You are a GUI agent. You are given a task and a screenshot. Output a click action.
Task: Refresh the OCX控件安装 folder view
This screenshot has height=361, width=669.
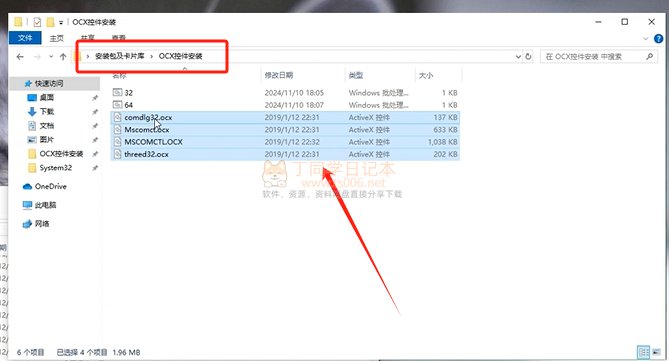point(528,56)
